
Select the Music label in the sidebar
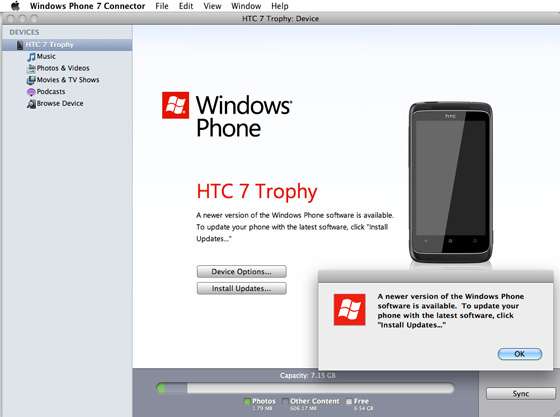46,56
